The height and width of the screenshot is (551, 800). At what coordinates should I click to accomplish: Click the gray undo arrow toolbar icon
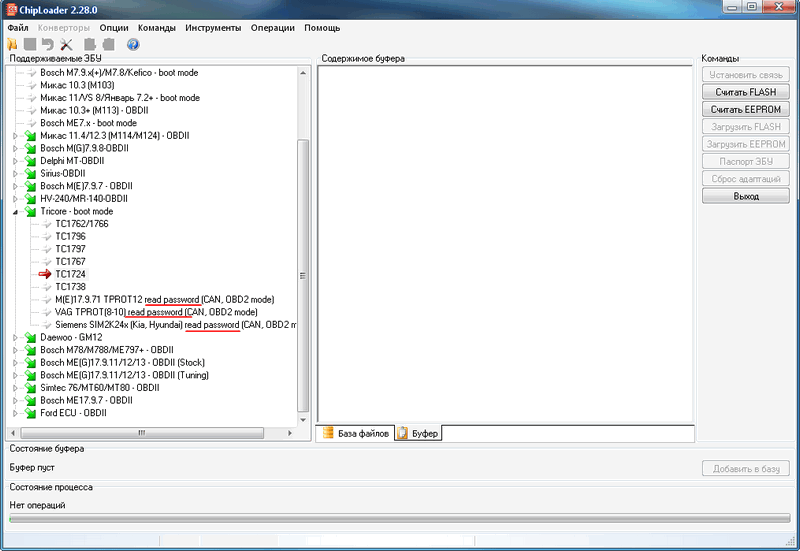pos(47,44)
